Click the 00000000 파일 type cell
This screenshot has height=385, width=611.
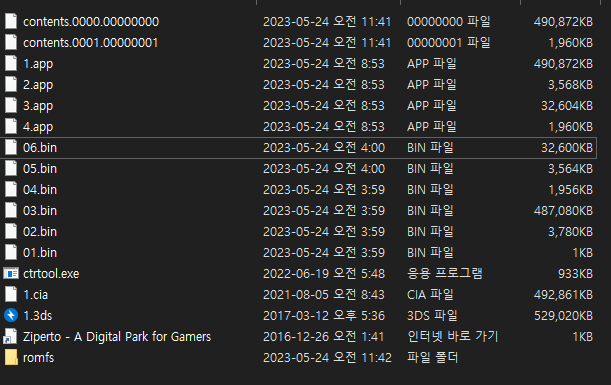(449, 21)
